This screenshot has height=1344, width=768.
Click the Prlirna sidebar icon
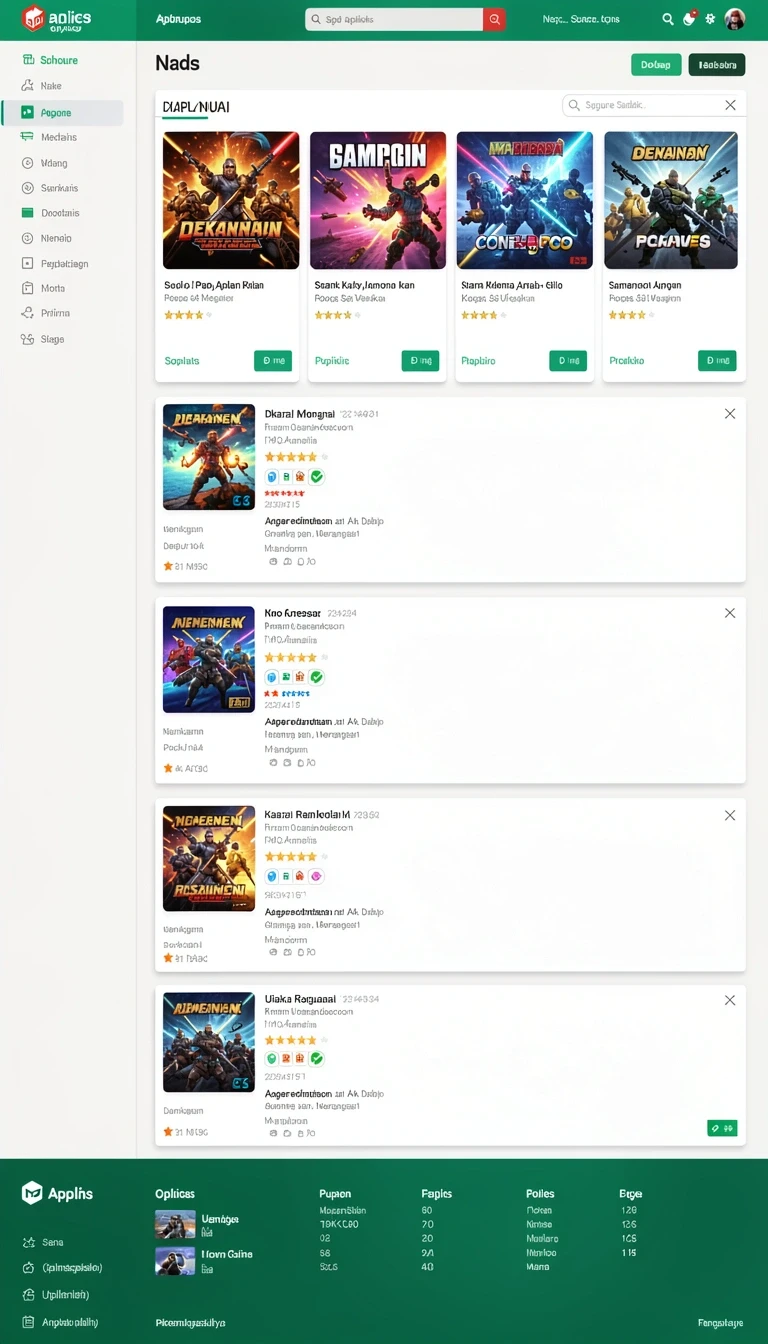(27, 313)
